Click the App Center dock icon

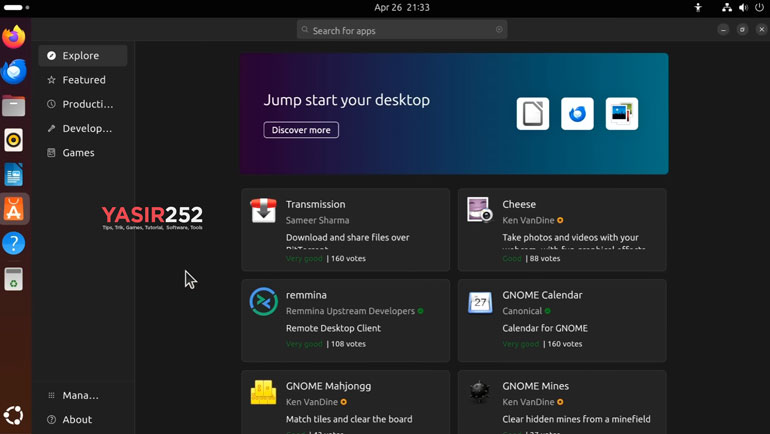click(x=14, y=209)
